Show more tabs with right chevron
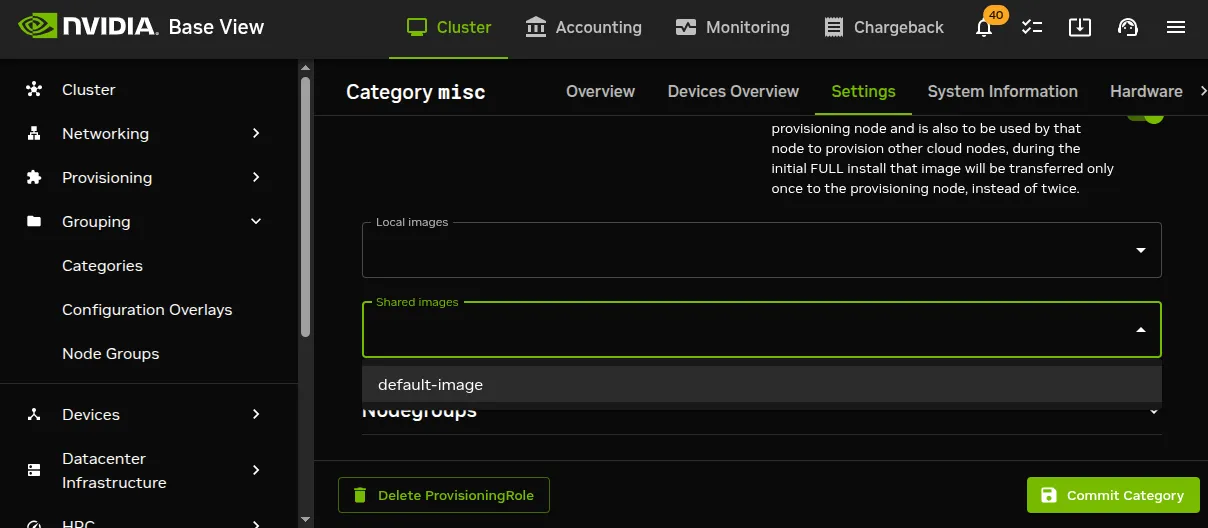Viewport: 1208px width, 528px height. (1203, 91)
